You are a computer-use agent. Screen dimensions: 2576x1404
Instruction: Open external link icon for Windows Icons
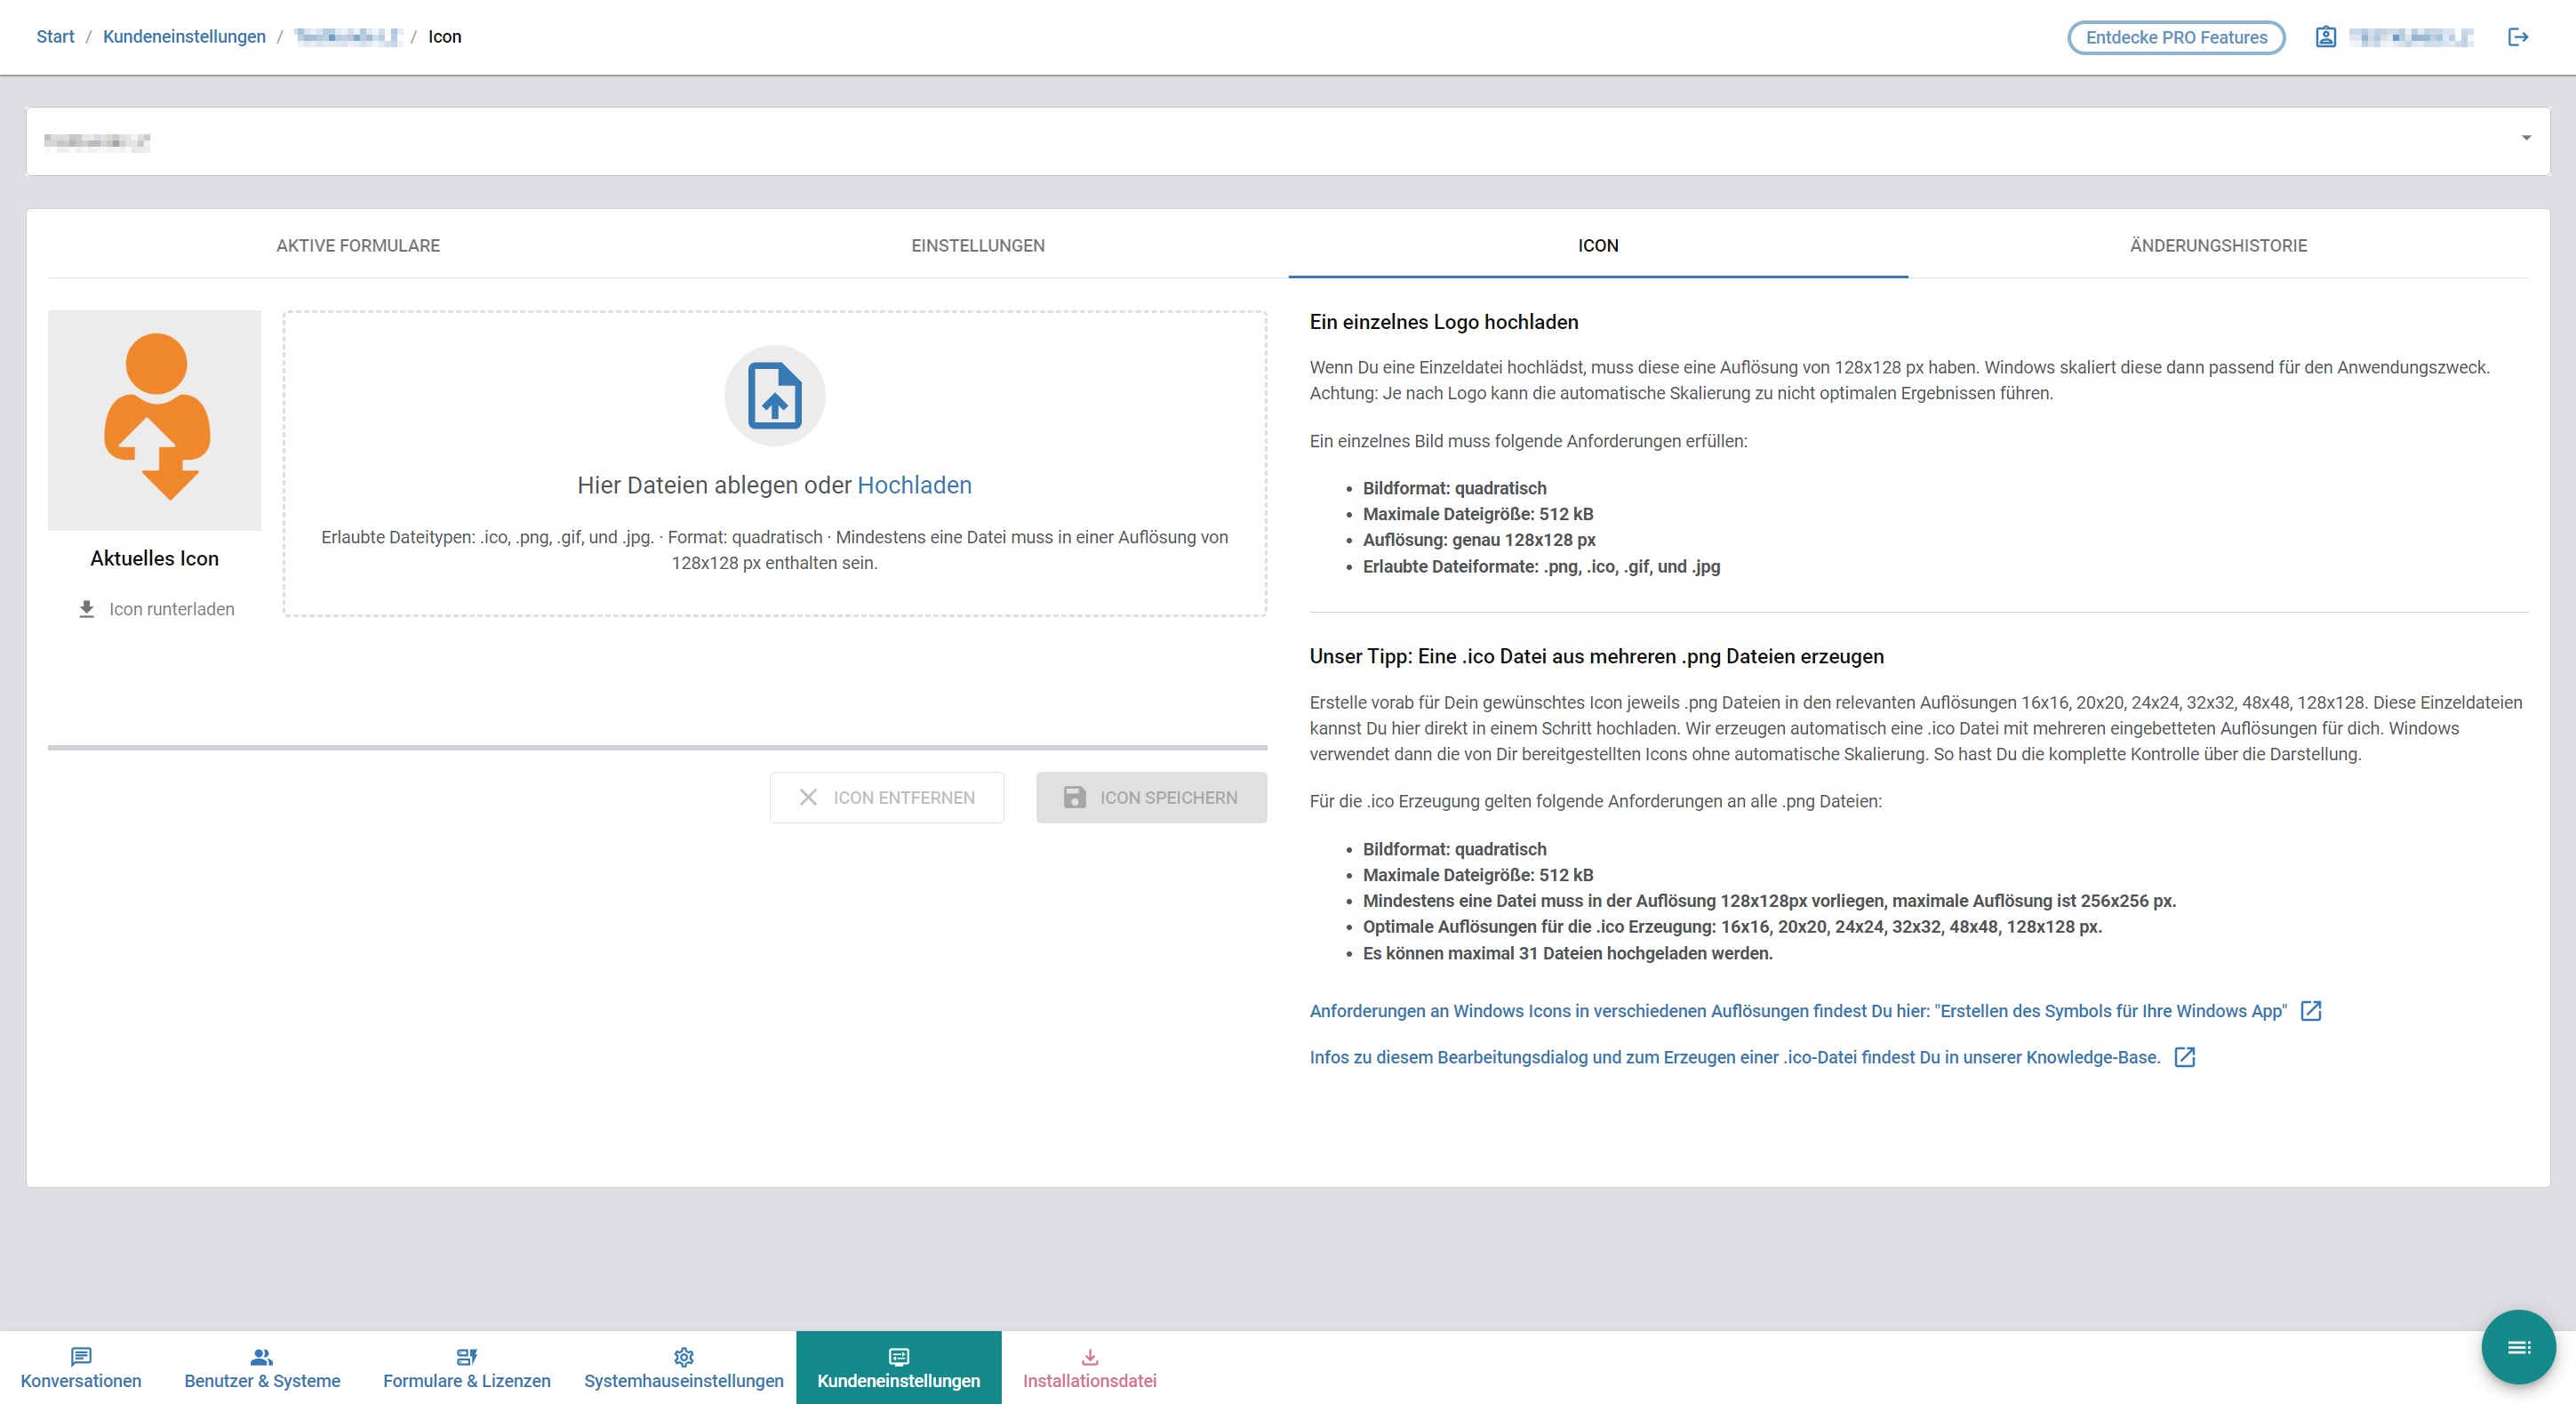pos(2310,1011)
